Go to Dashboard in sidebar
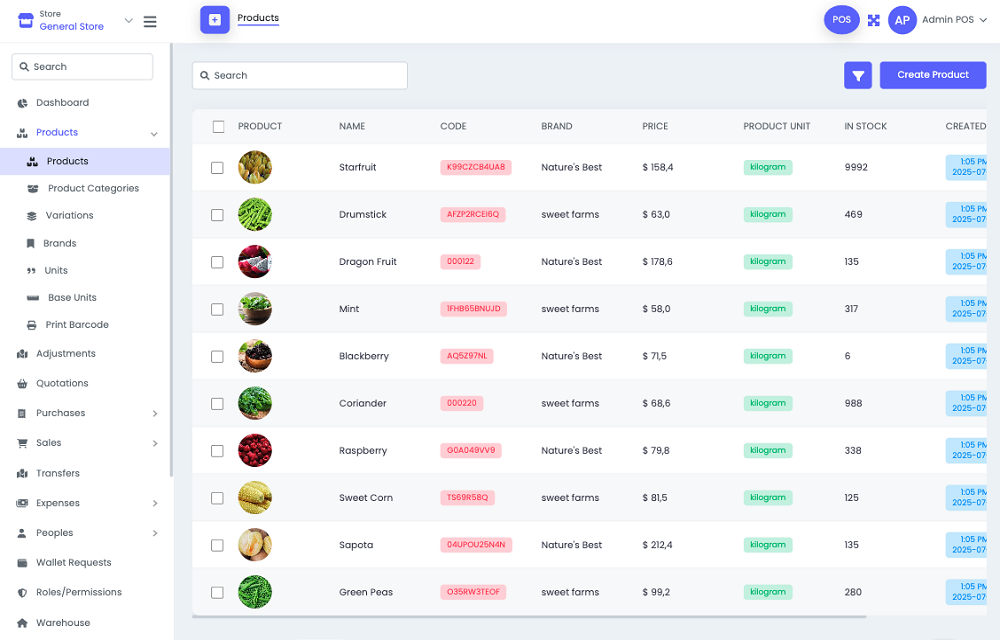Image resolution: width=1000 pixels, height=640 pixels. [62, 103]
